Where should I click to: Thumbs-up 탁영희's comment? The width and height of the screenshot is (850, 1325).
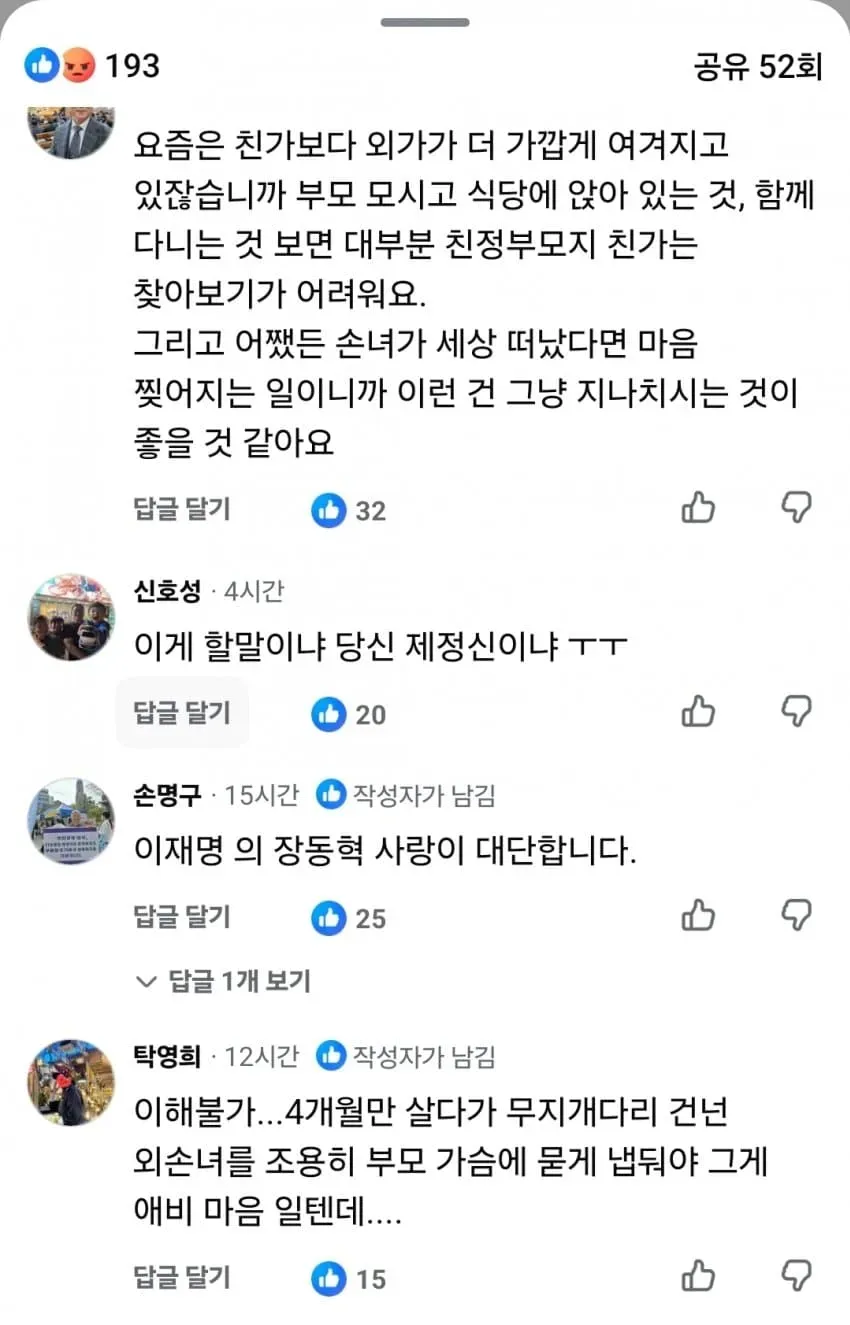point(698,1277)
